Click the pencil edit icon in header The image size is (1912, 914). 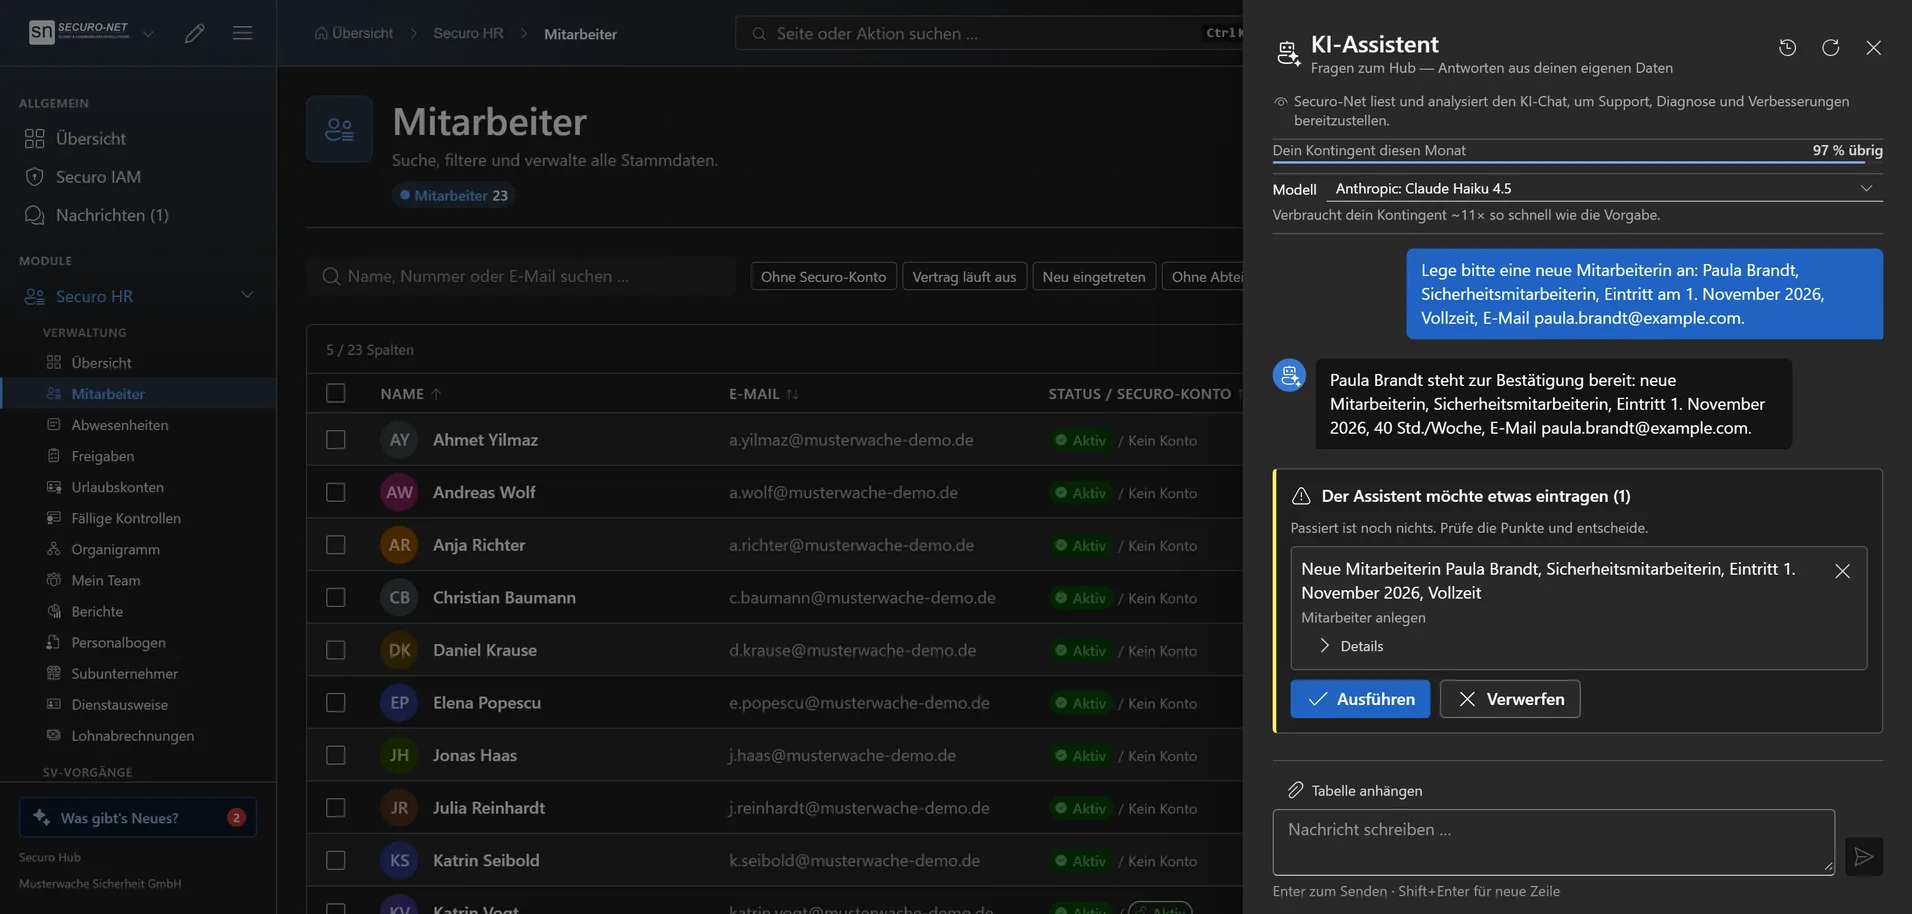coord(195,33)
